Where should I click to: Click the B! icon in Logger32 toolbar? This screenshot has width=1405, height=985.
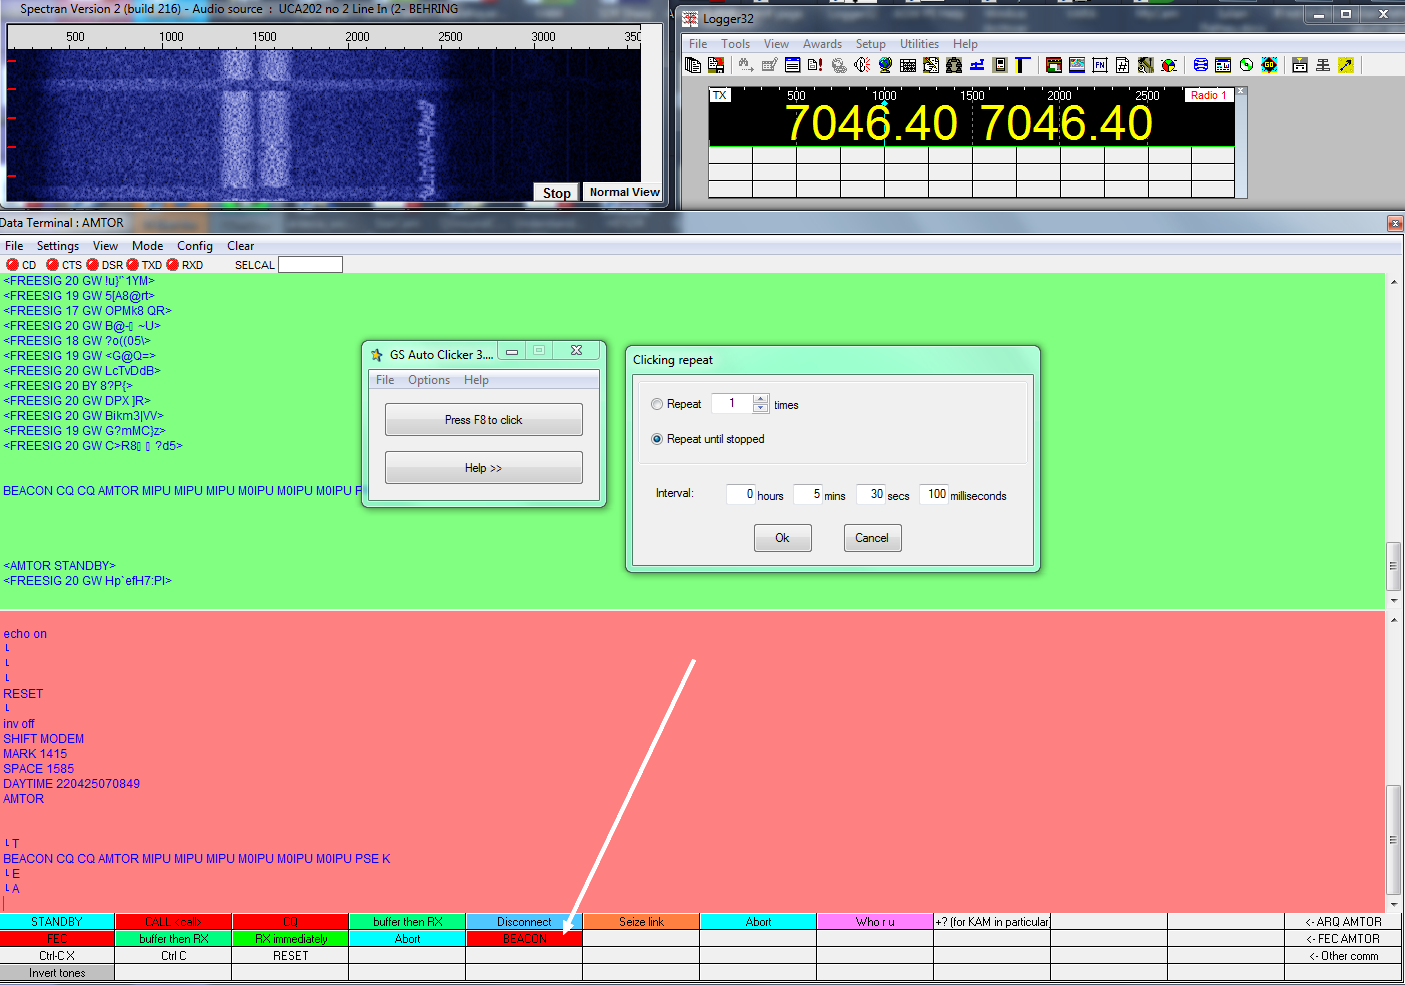click(x=815, y=65)
